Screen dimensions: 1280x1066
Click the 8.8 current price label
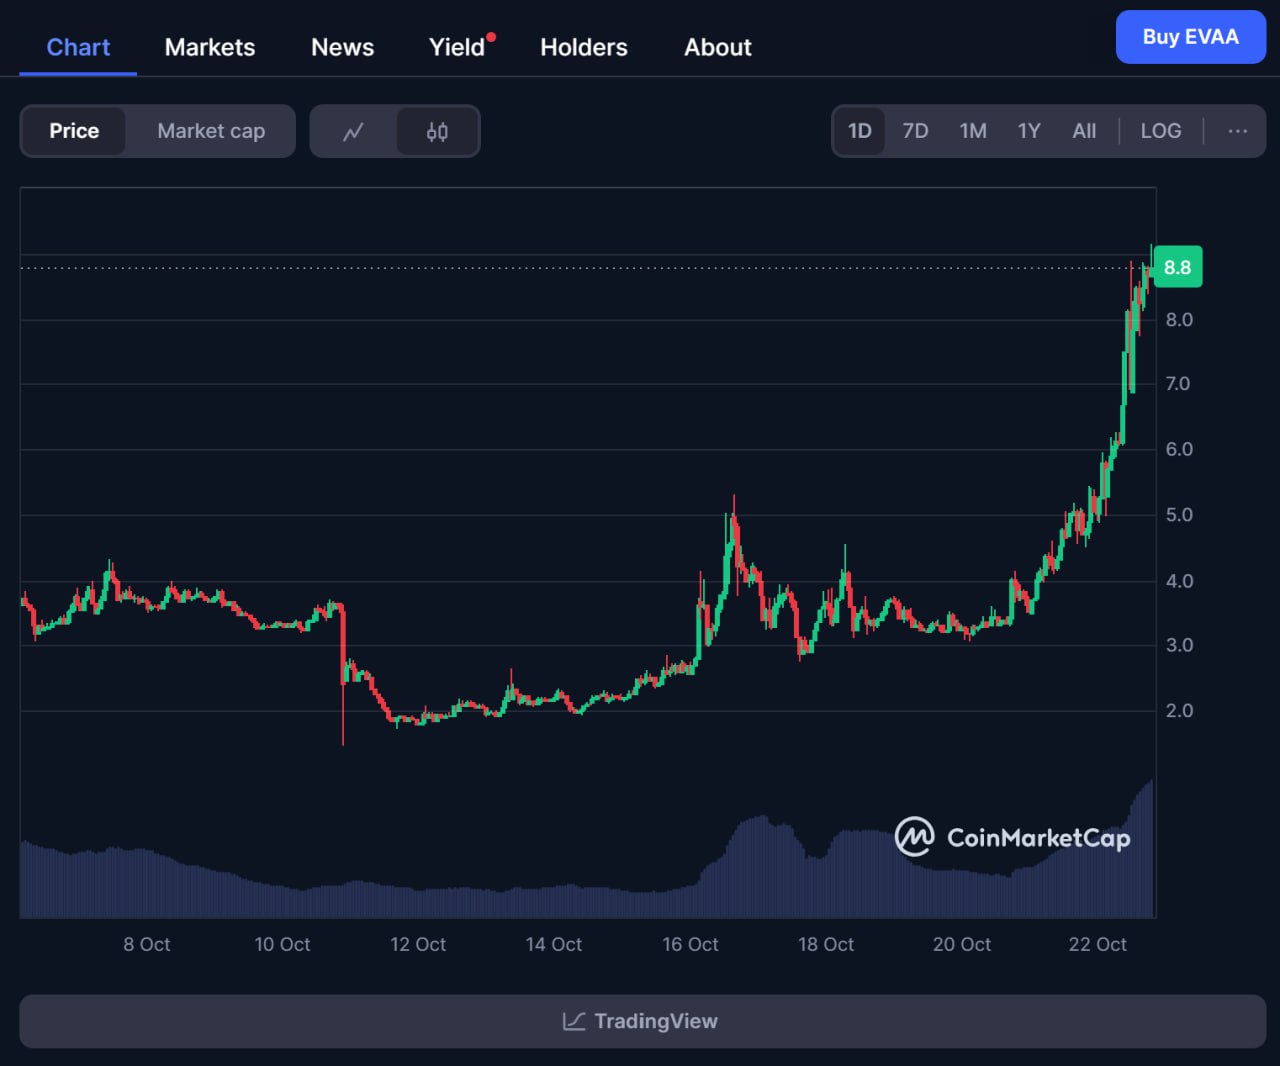point(1177,267)
